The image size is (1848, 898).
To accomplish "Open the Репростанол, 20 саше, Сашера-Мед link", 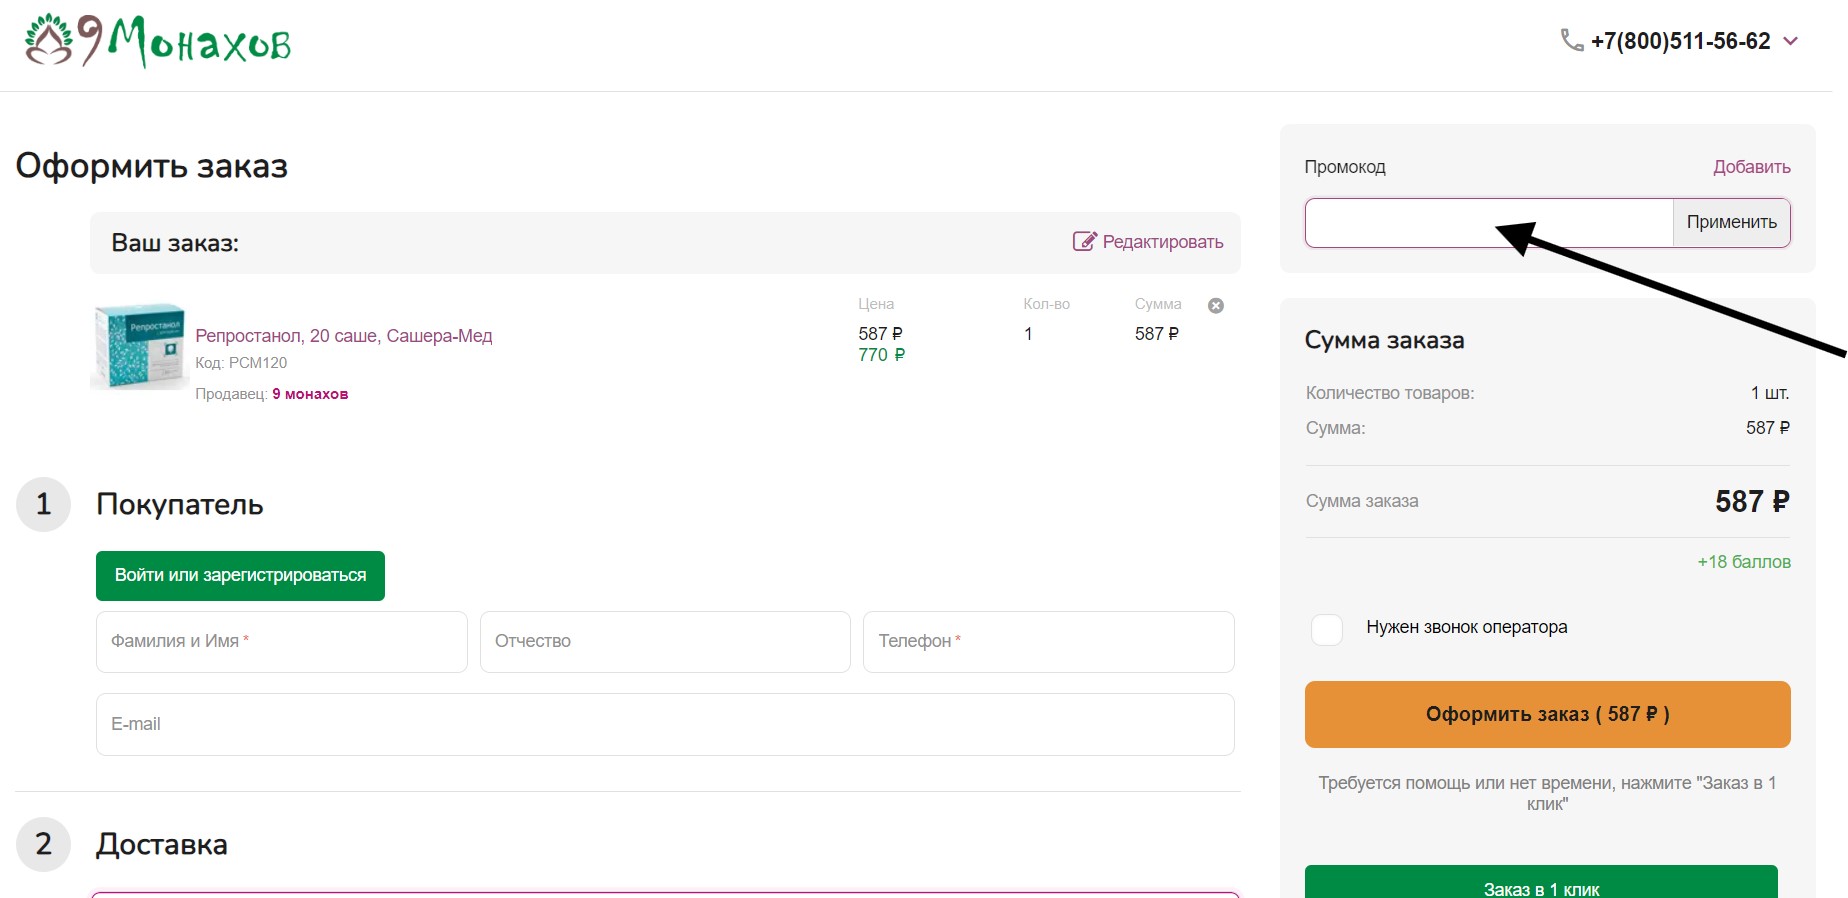I will (344, 336).
